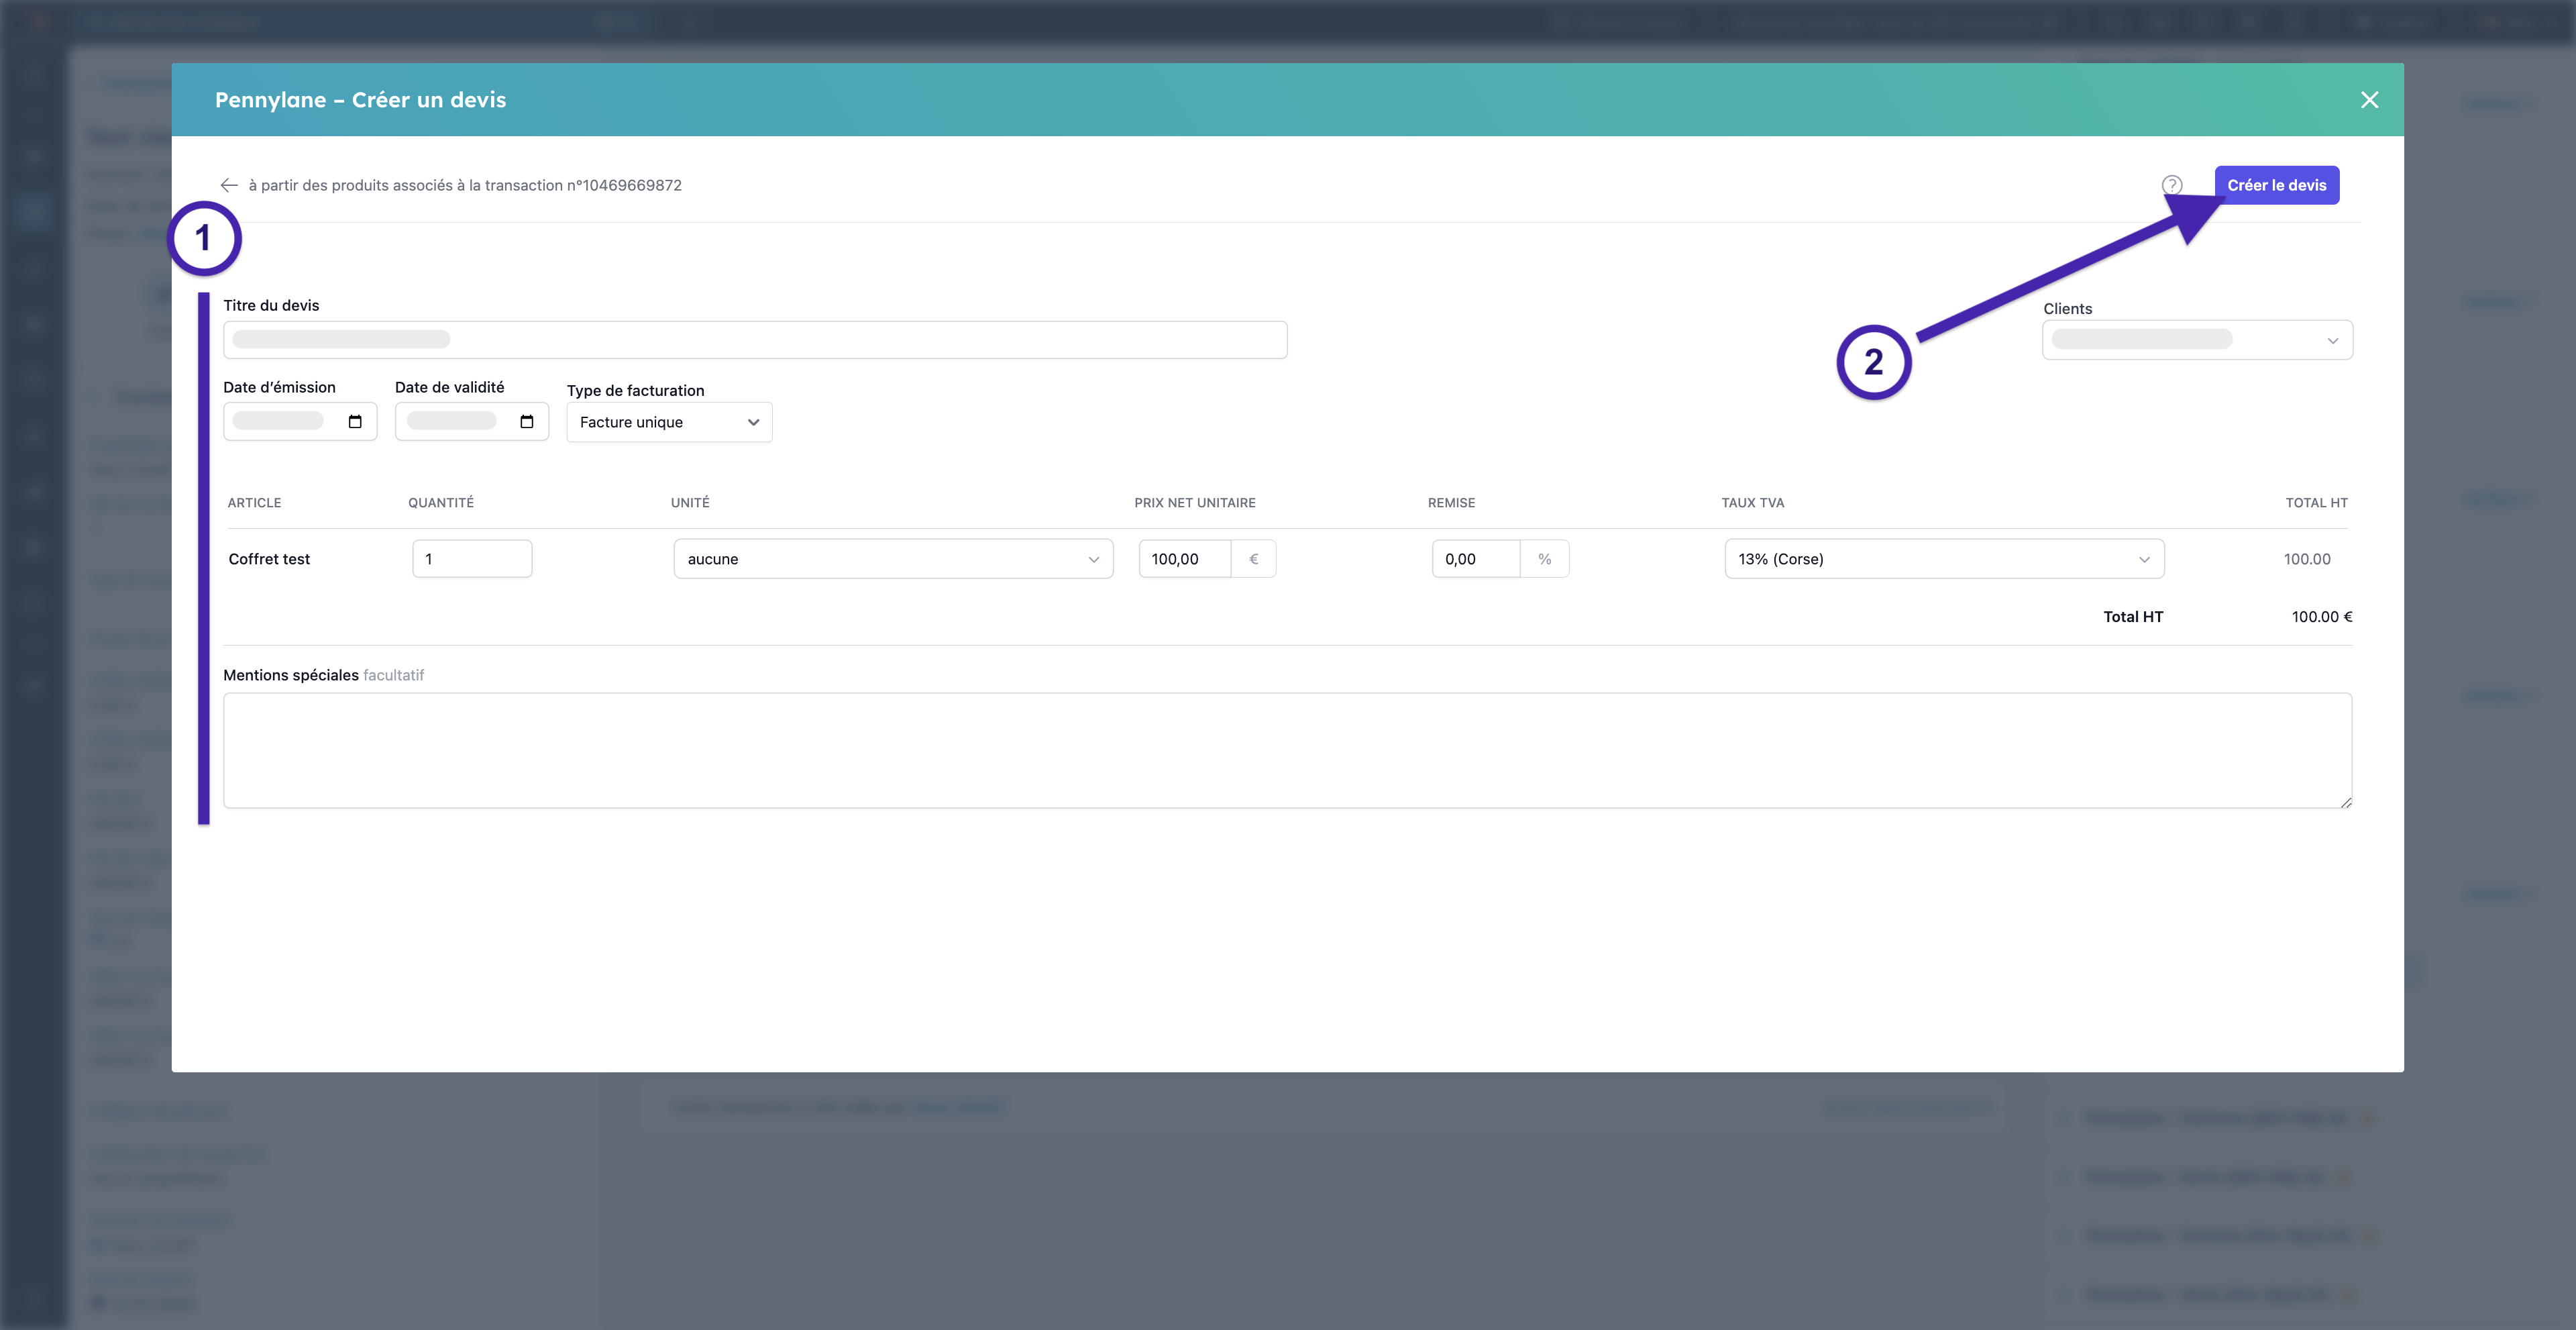Click the REMISE column header
Image resolution: width=2576 pixels, height=1330 pixels.
coord(1451,503)
